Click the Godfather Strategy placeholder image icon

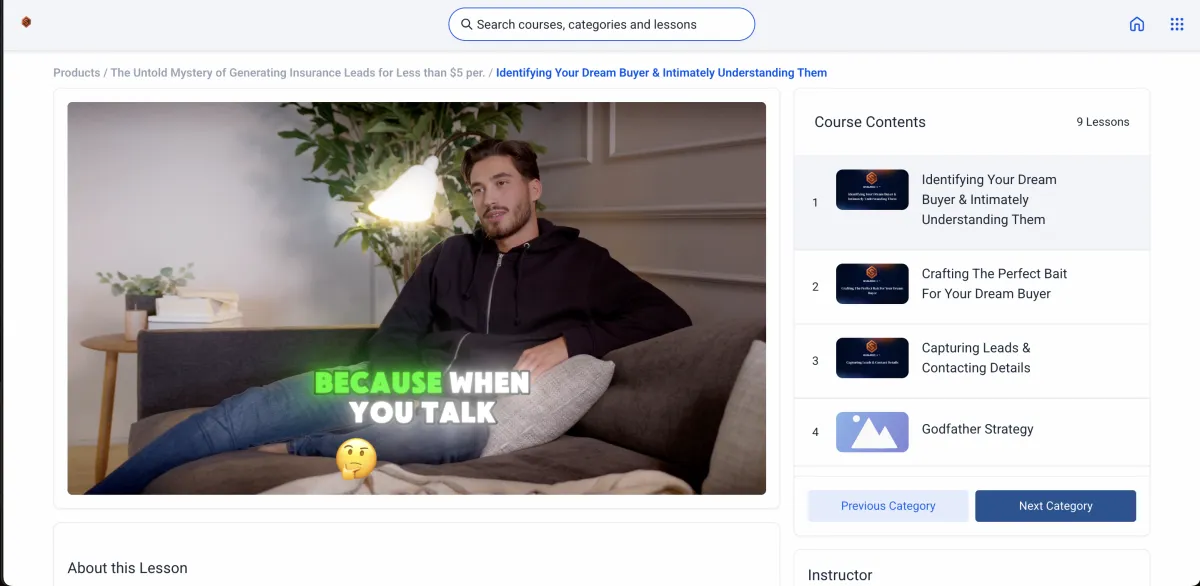(x=872, y=432)
